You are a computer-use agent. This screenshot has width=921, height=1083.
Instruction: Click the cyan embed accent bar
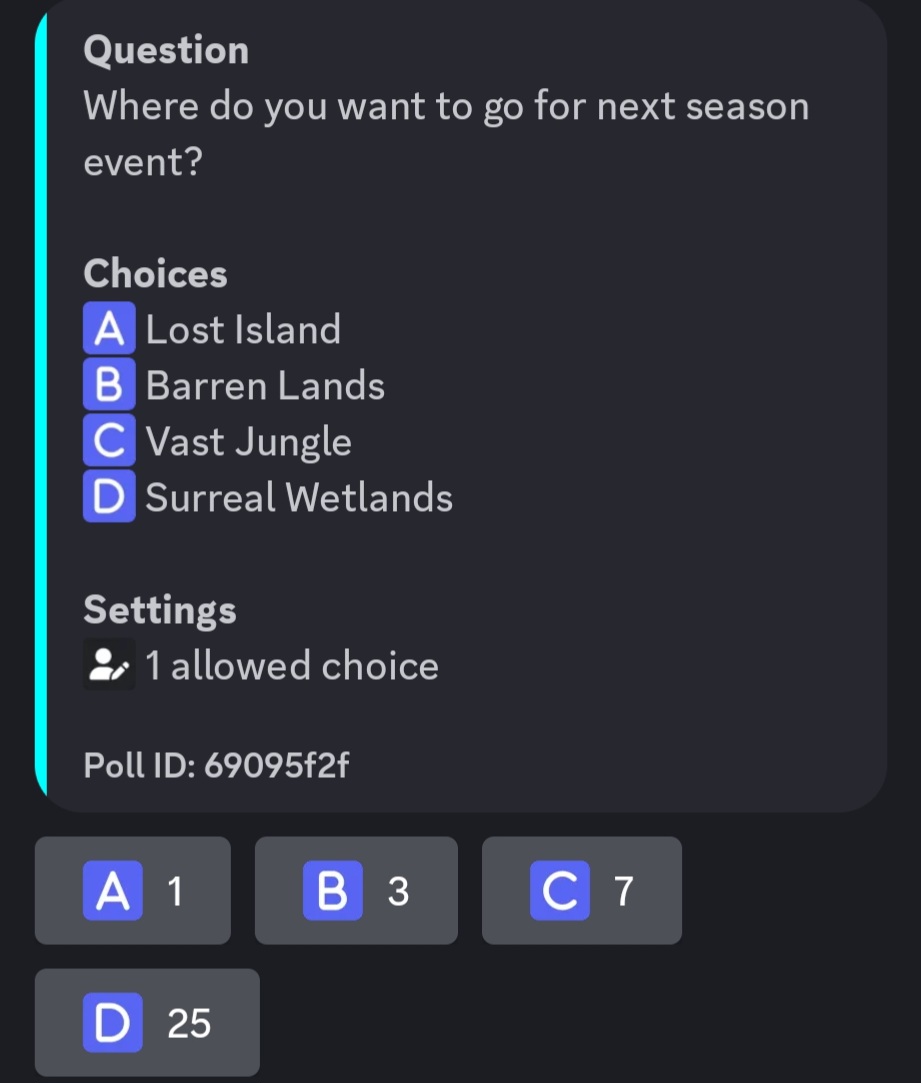(x=41, y=406)
